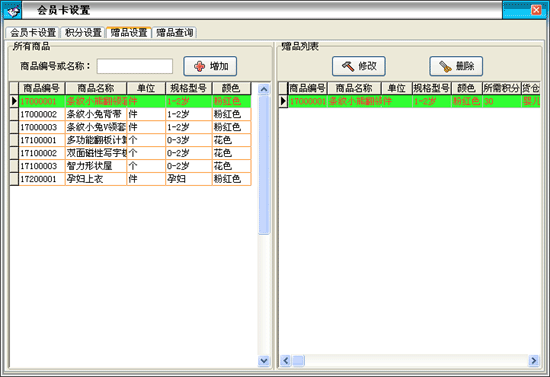Click the 商品编号或名称 search field

pos(135,66)
